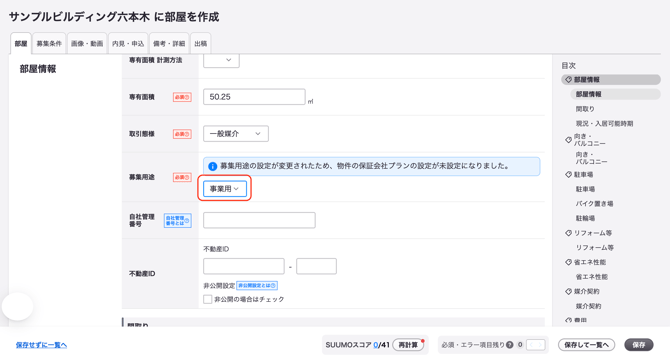Go to next error item arrow

point(540,345)
